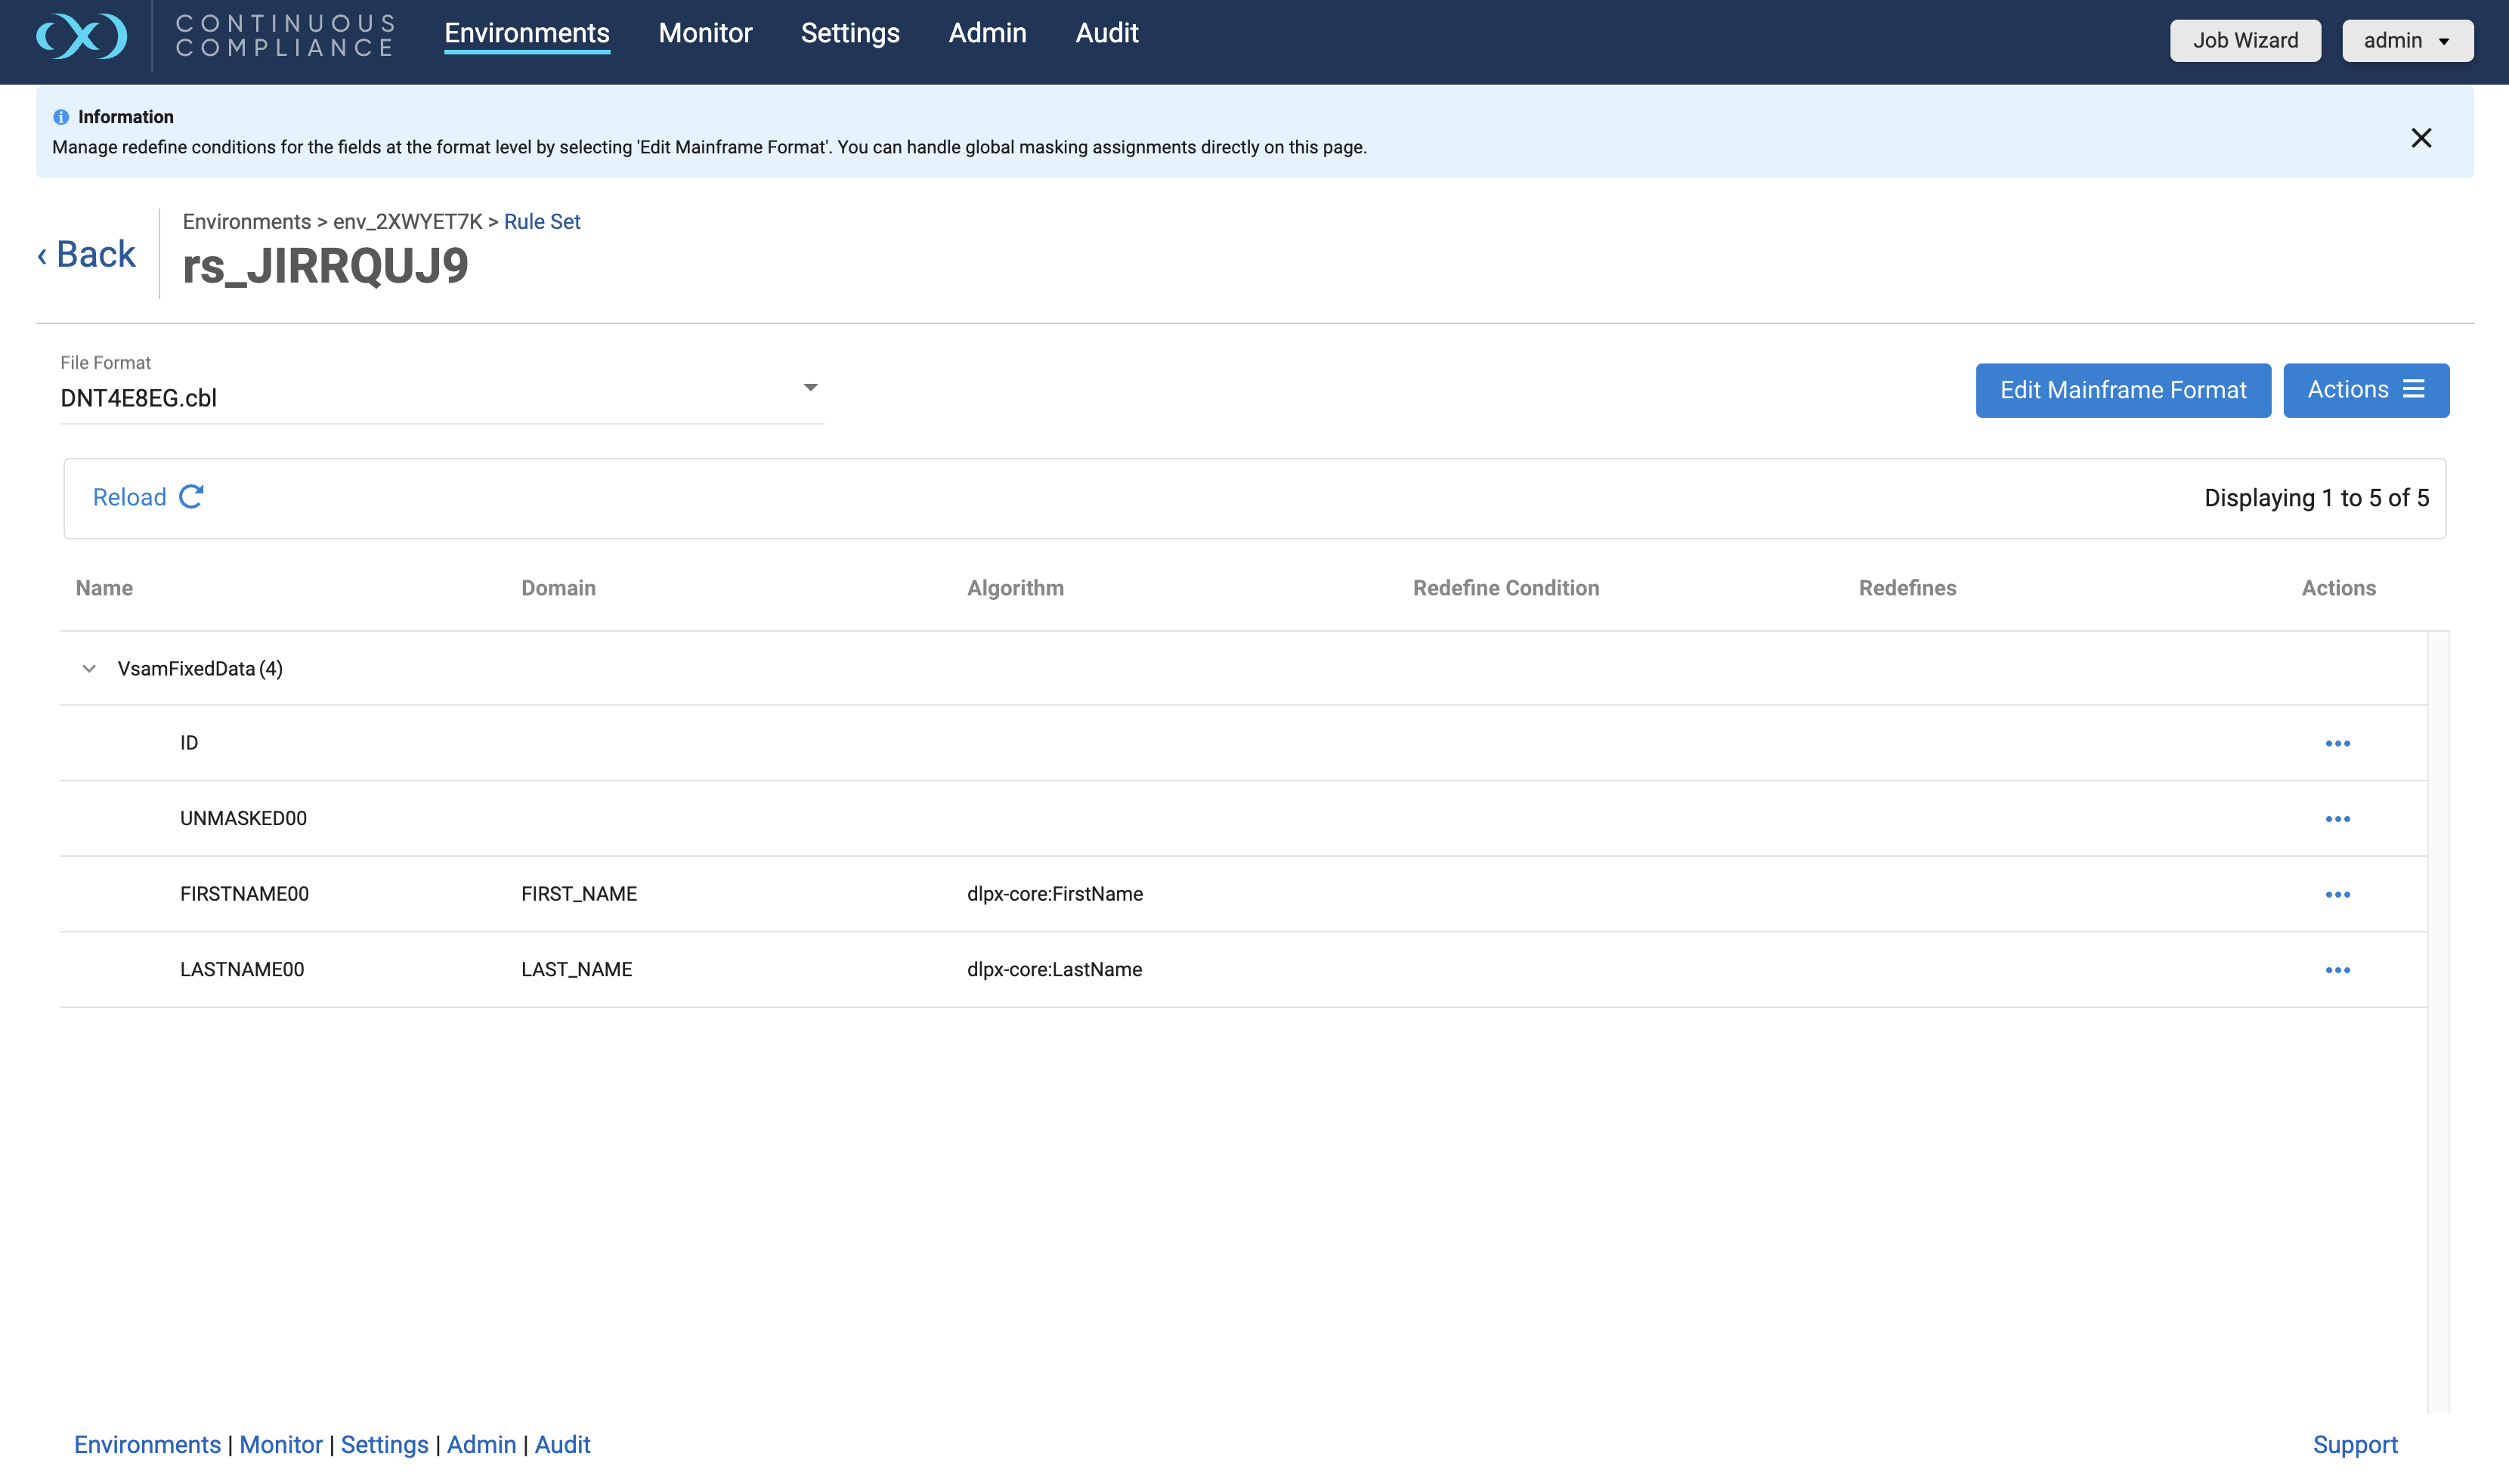Image resolution: width=2509 pixels, height=1484 pixels.
Task: Collapse the VsamFixedData group chevron
Action: pos(89,669)
